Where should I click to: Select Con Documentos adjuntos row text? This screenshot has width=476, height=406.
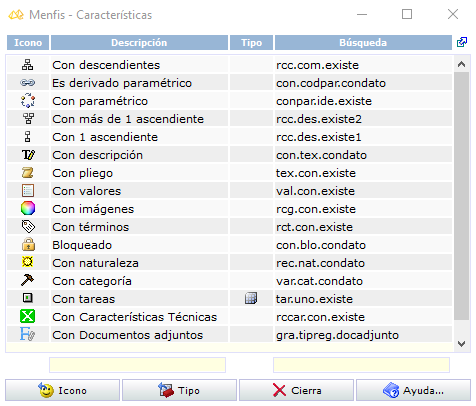(x=128, y=335)
